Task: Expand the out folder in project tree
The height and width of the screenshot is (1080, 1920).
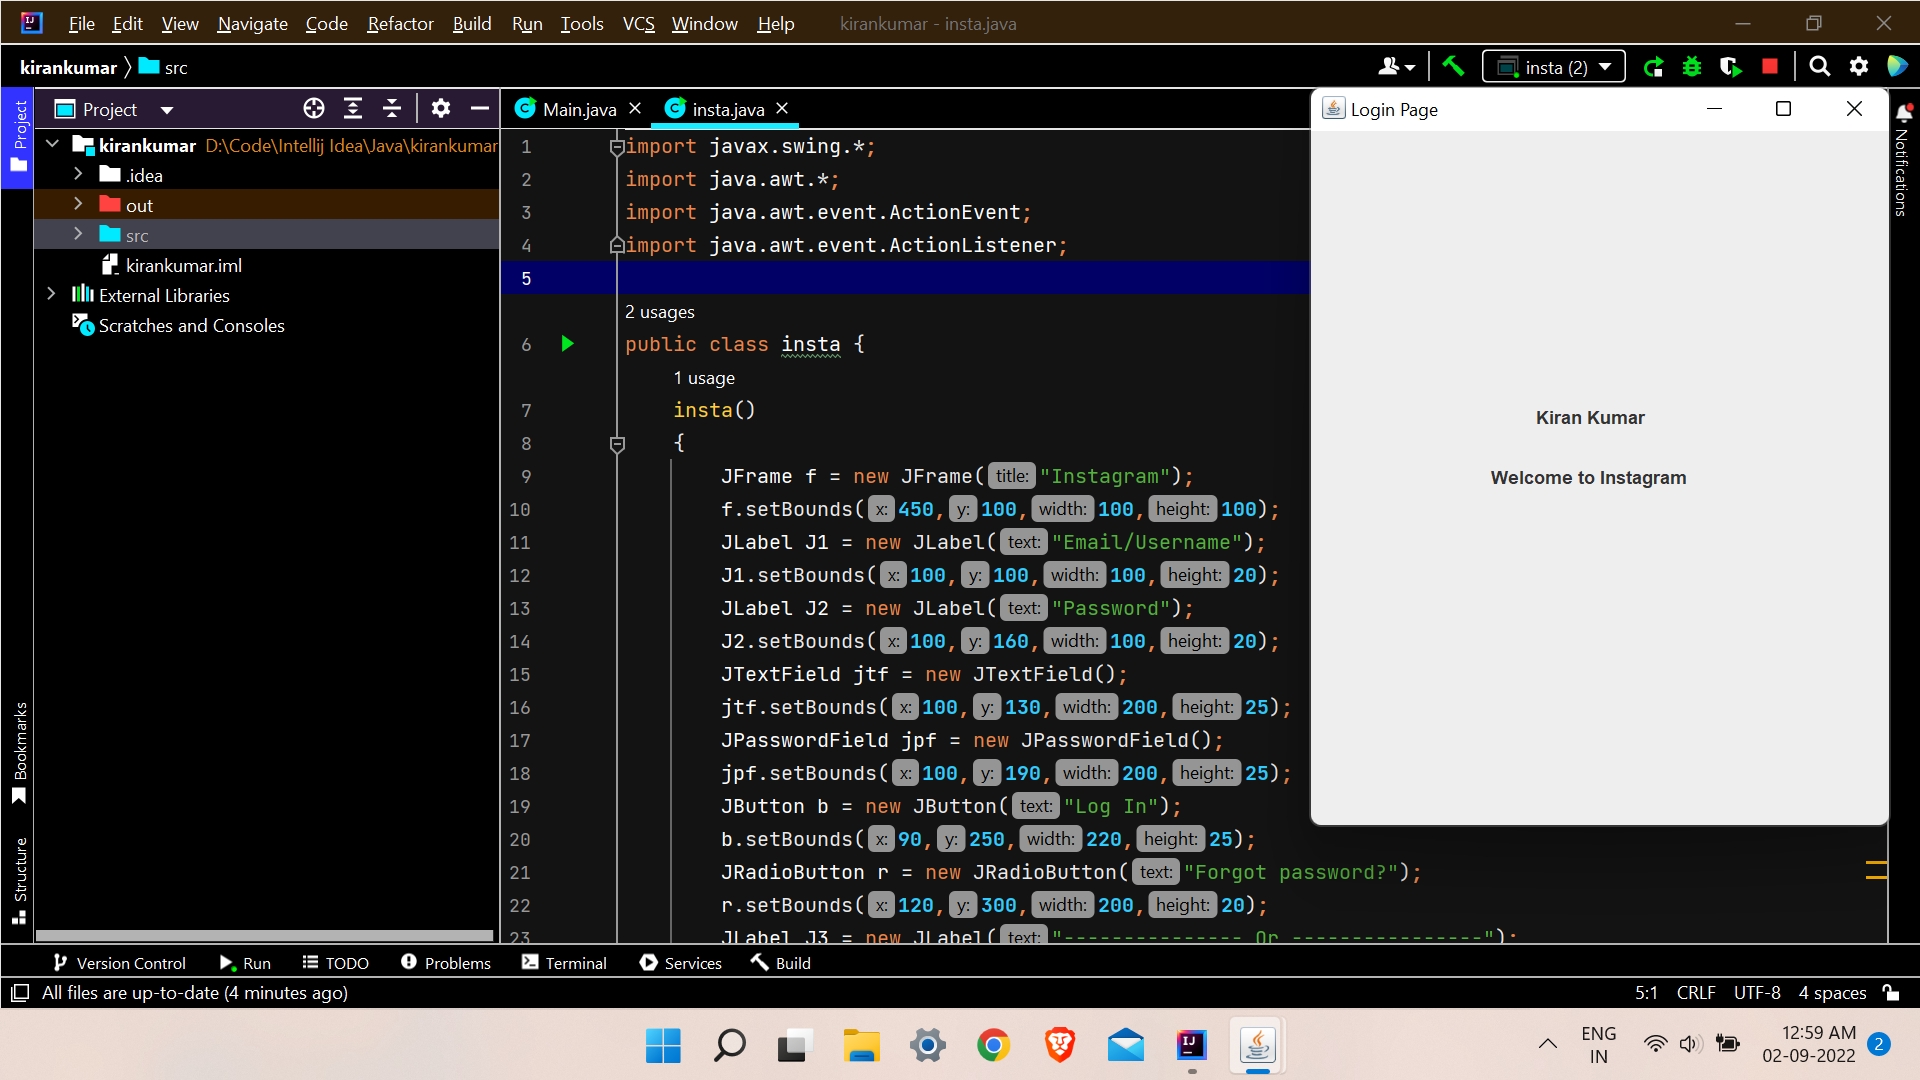Action: (78, 205)
